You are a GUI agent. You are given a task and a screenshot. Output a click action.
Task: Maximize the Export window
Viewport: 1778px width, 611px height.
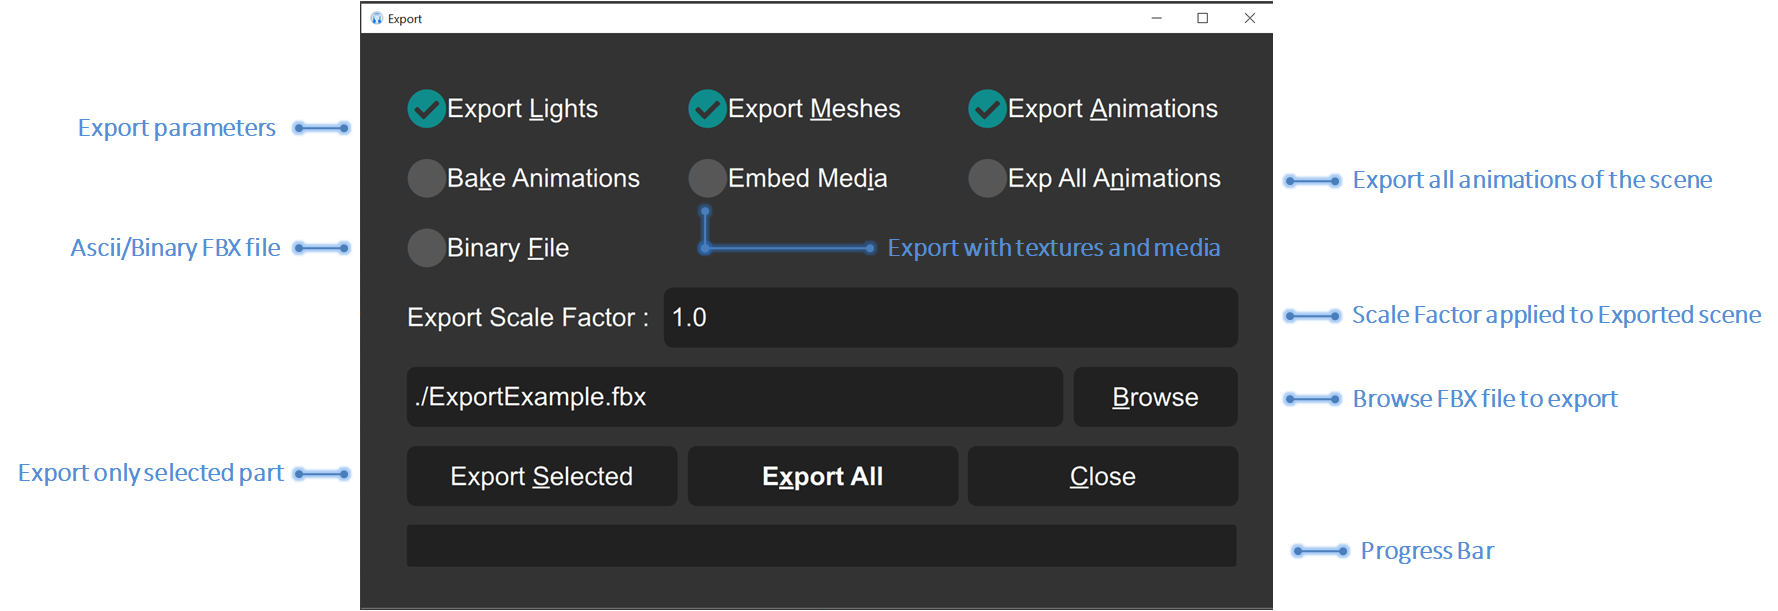[x=1203, y=18]
